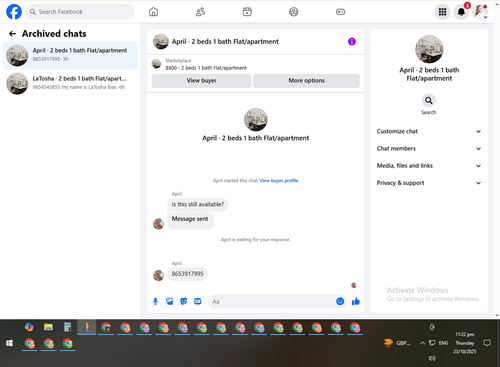
Task: Open Calculator from taskbar
Action: [x=67, y=327]
